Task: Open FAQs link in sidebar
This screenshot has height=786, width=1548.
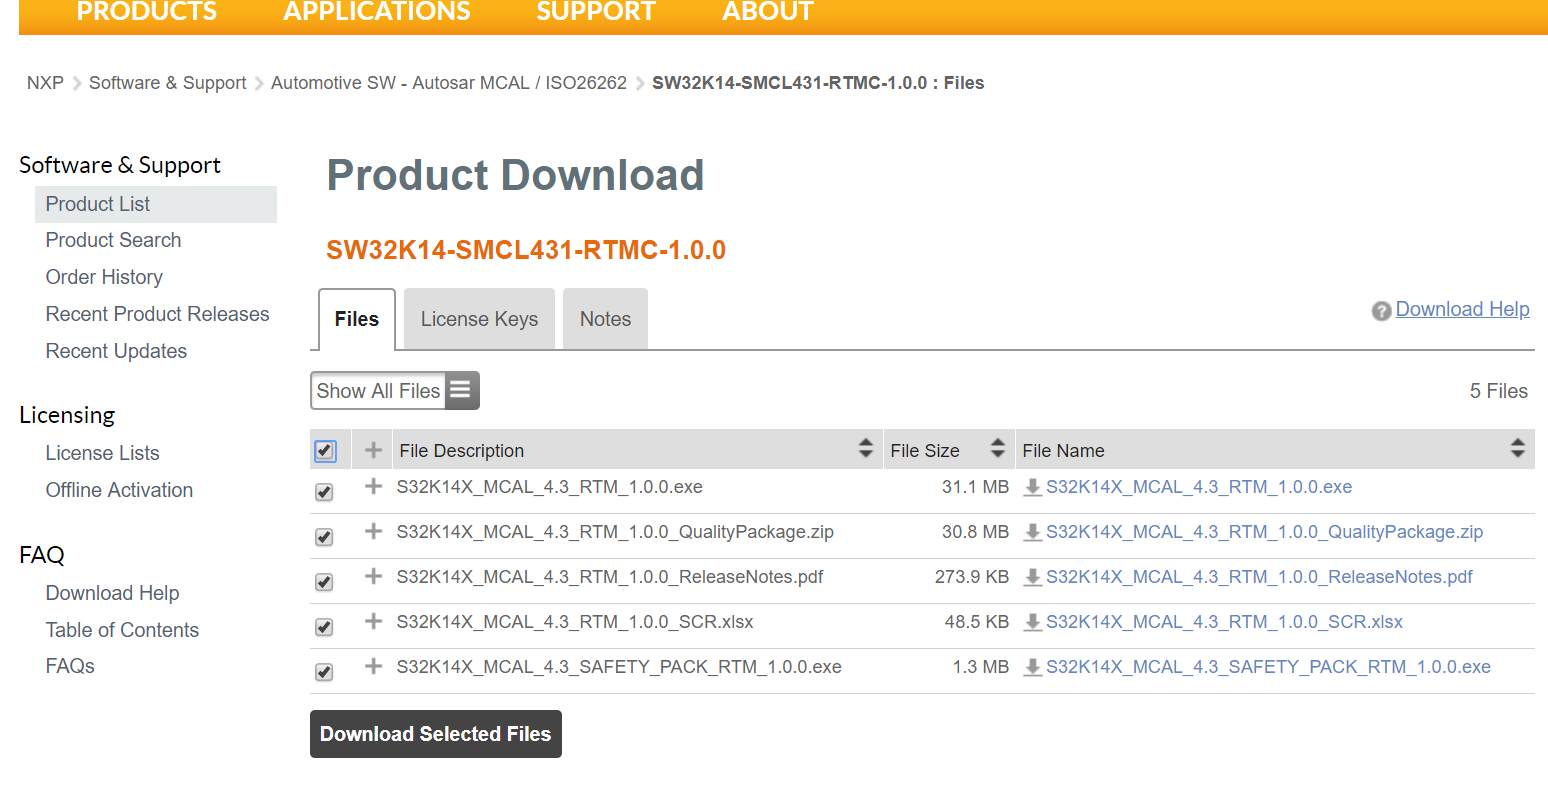Action: click(x=70, y=666)
